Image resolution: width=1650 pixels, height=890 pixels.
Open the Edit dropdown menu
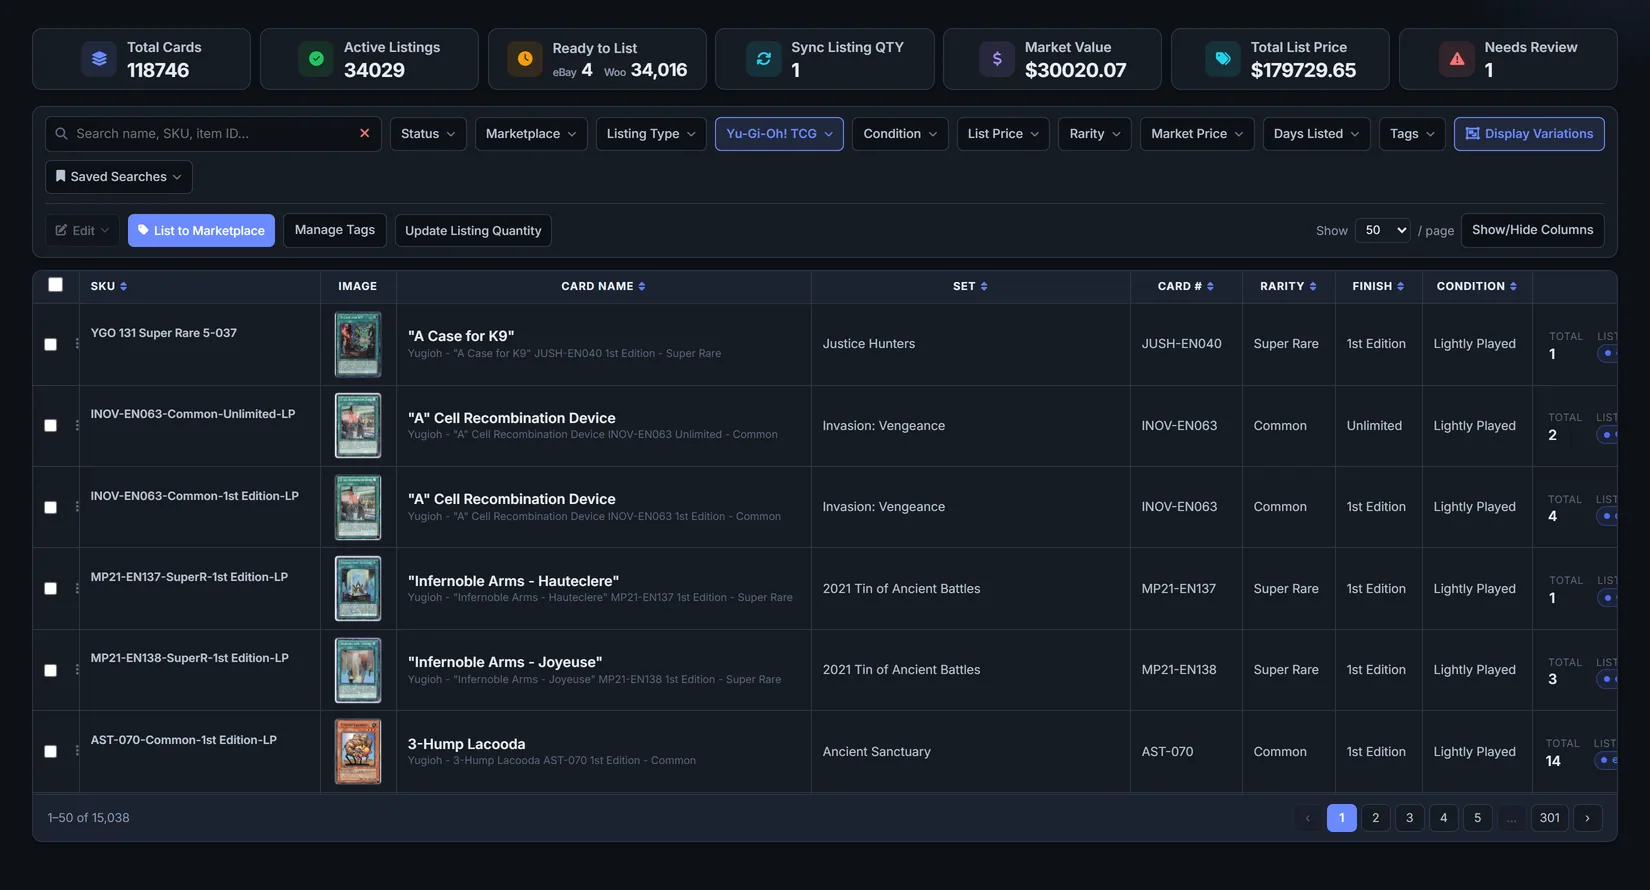[82, 230]
